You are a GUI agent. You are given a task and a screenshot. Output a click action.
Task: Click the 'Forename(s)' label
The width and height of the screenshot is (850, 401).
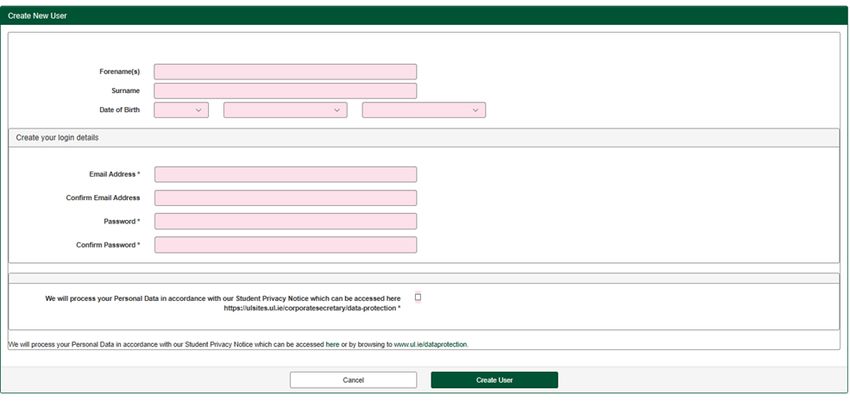[119, 72]
